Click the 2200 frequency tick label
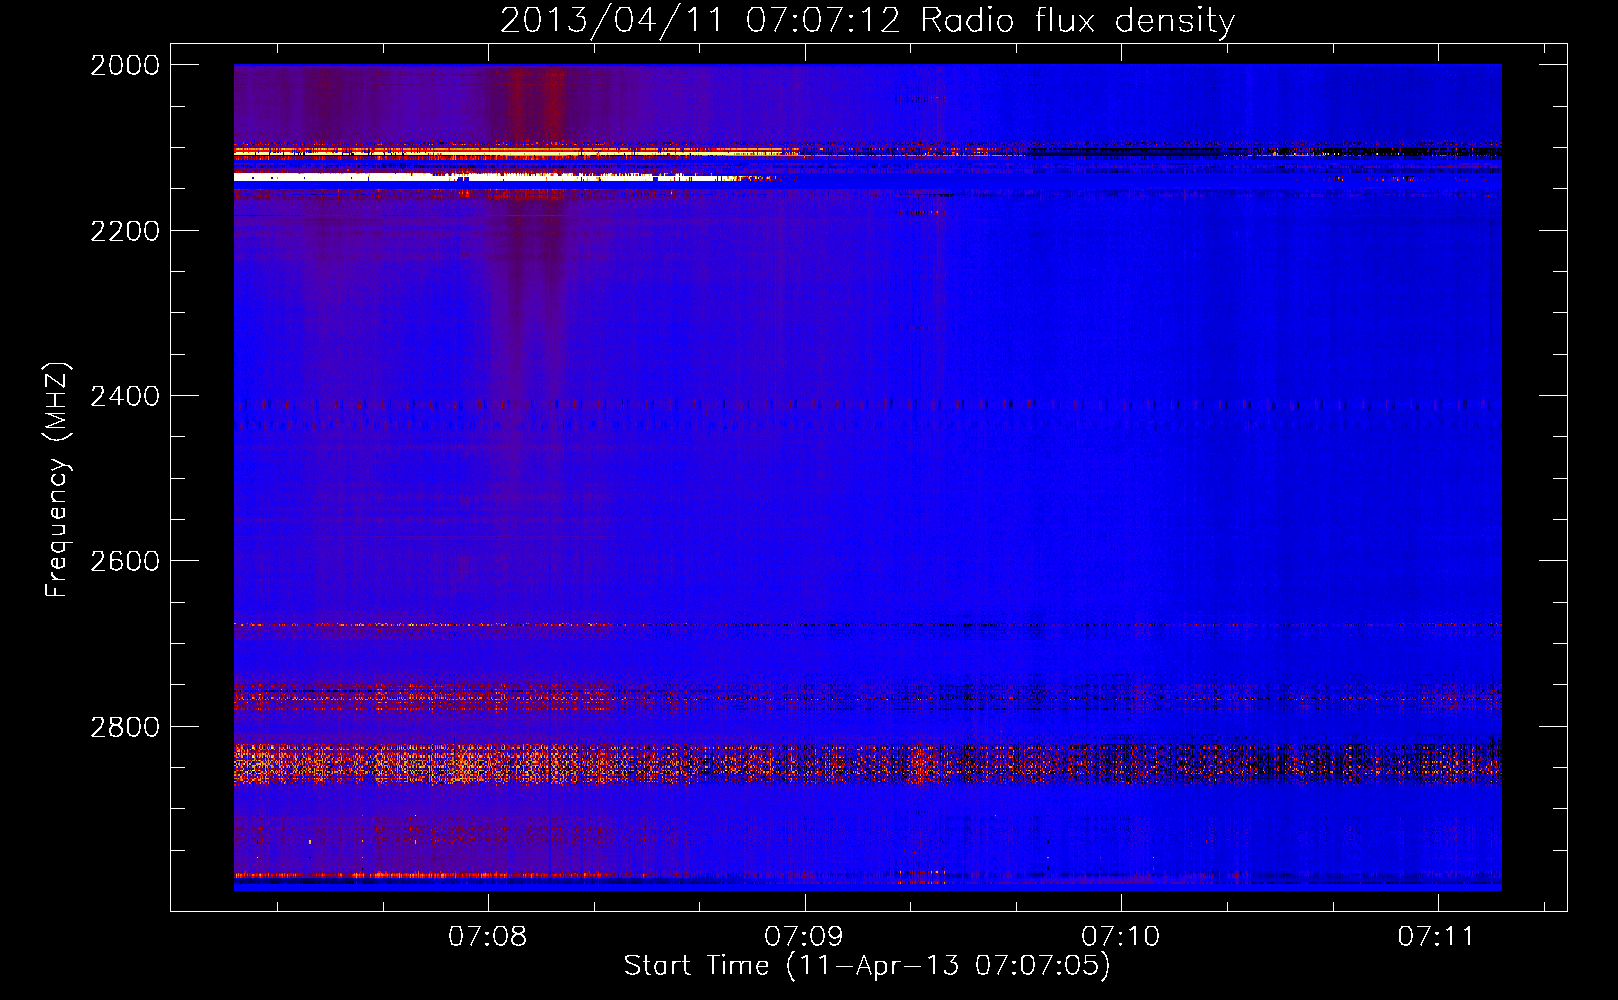This screenshot has height=1000, width=1618. (x=125, y=231)
